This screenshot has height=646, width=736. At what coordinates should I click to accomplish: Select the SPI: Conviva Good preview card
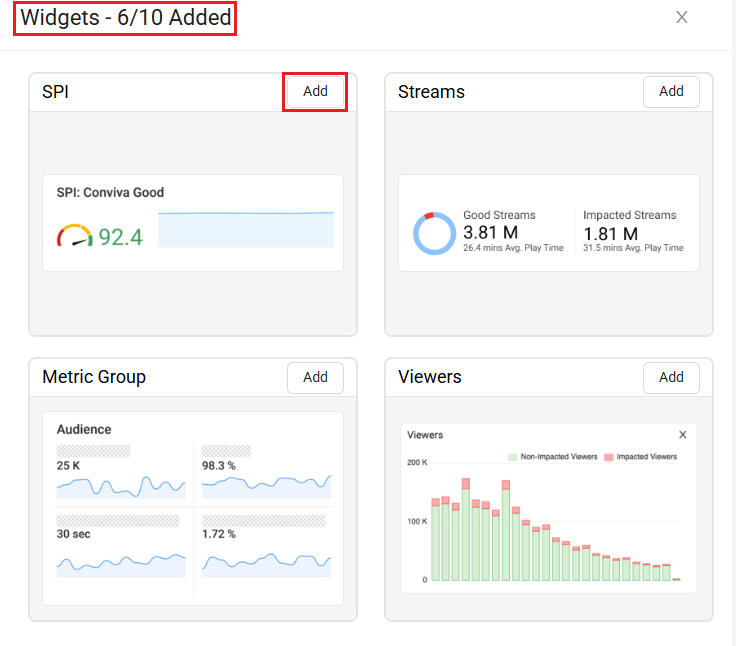[193, 223]
